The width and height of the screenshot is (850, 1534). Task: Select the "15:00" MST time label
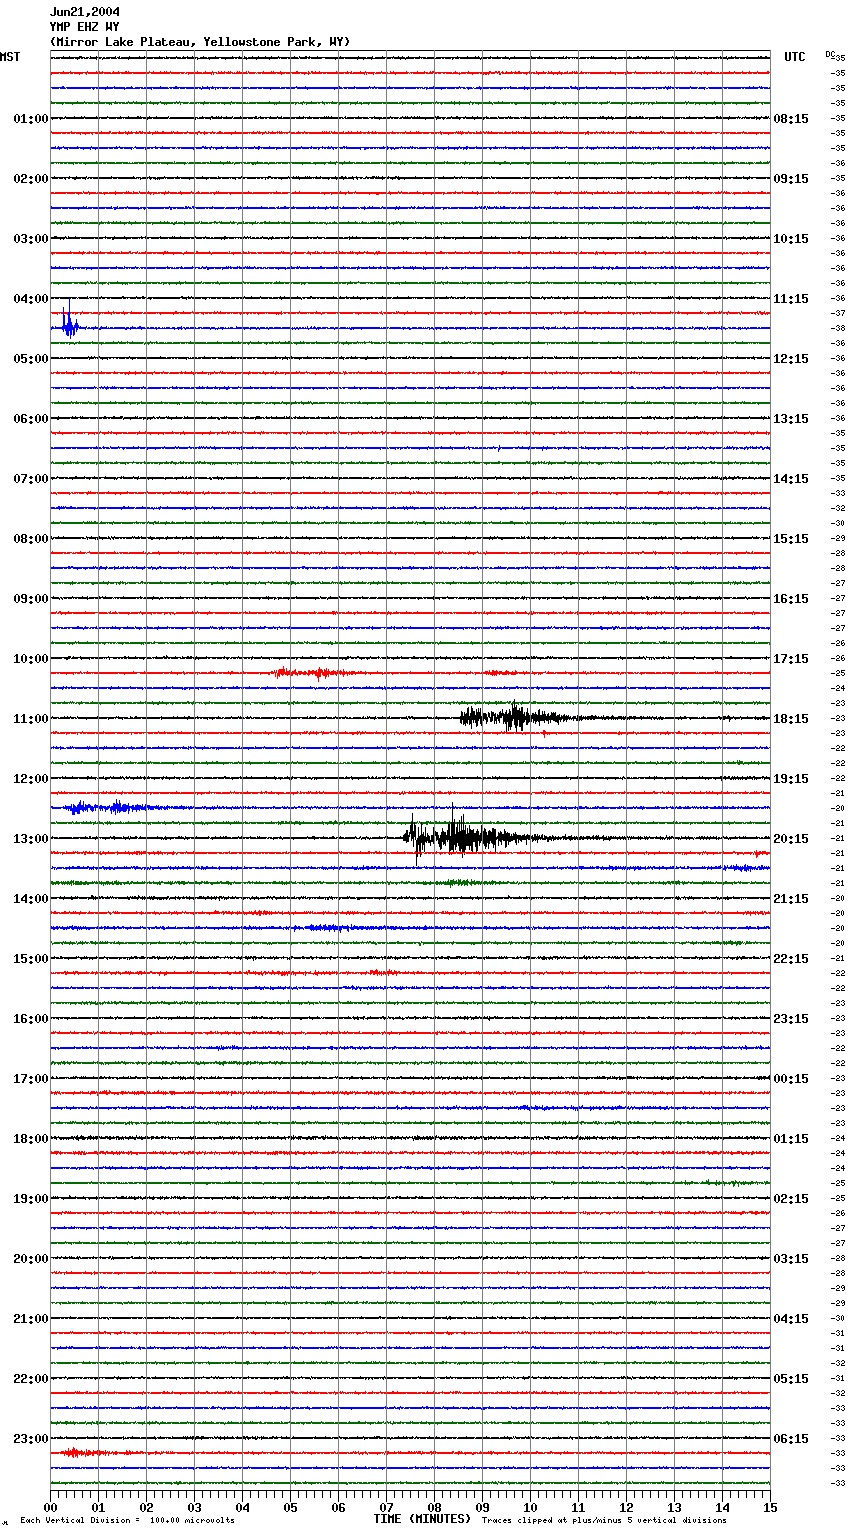(31, 959)
